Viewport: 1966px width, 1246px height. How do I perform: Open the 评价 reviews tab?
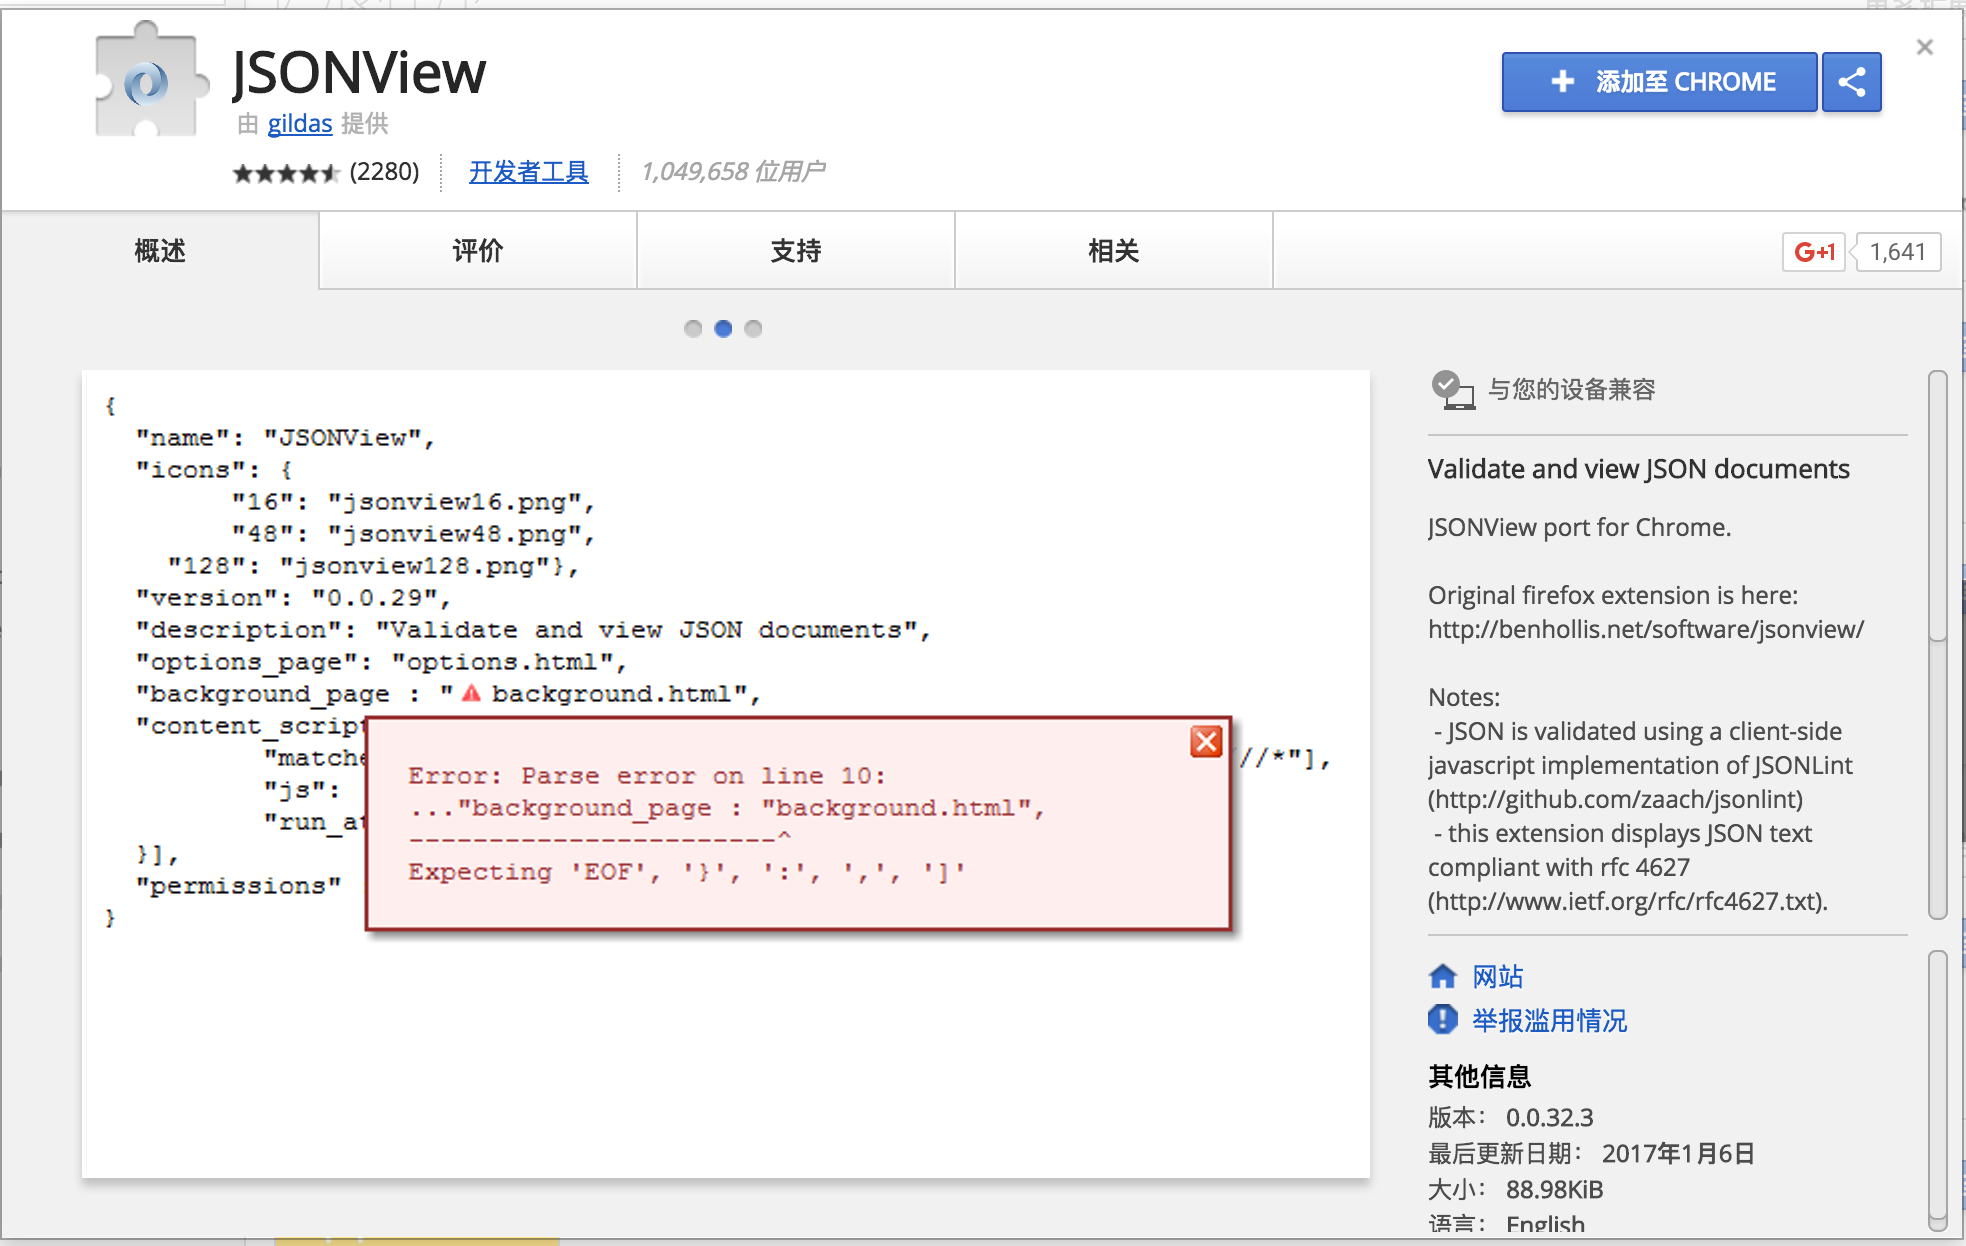point(477,251)
